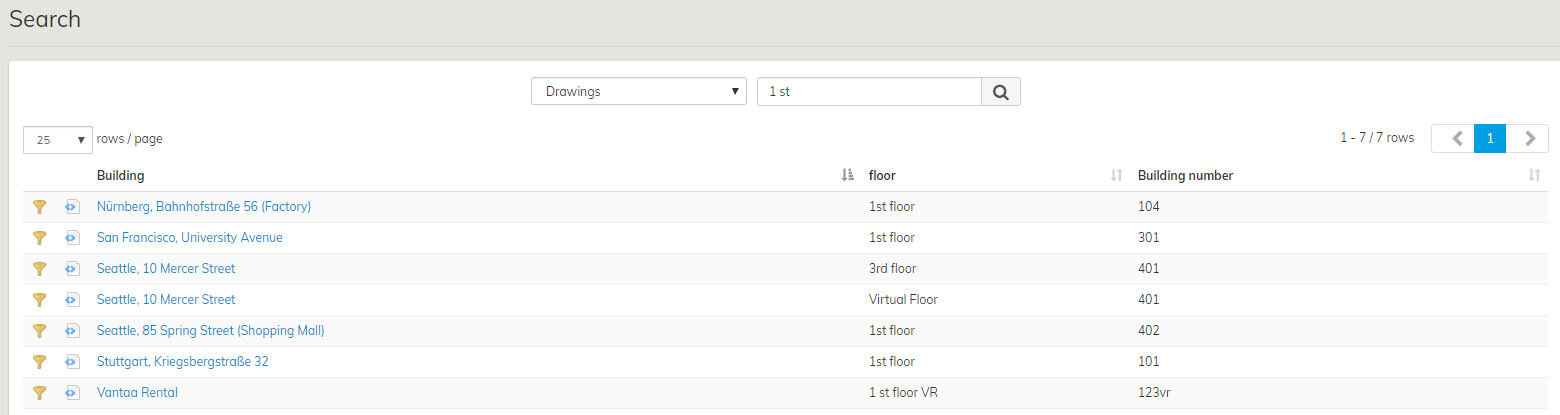Open the rows per page dropdown

click(x=58, y=140)
